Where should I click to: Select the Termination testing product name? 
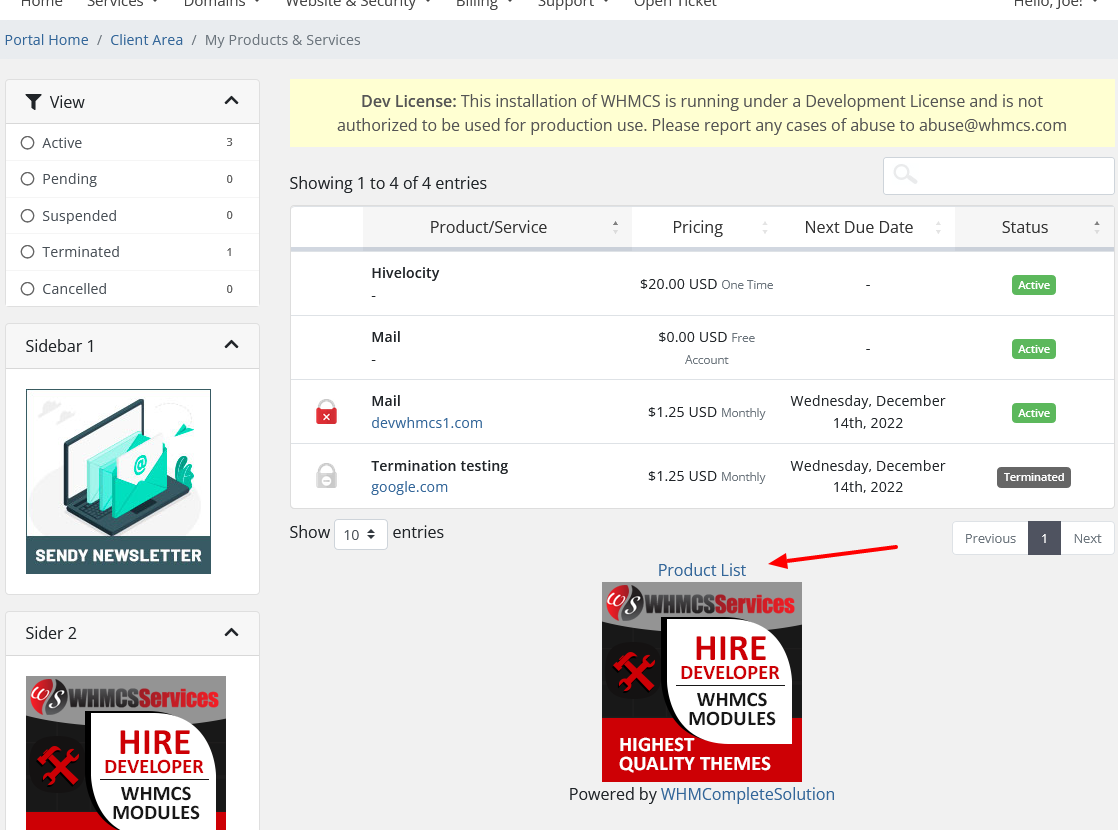[439, 466]
